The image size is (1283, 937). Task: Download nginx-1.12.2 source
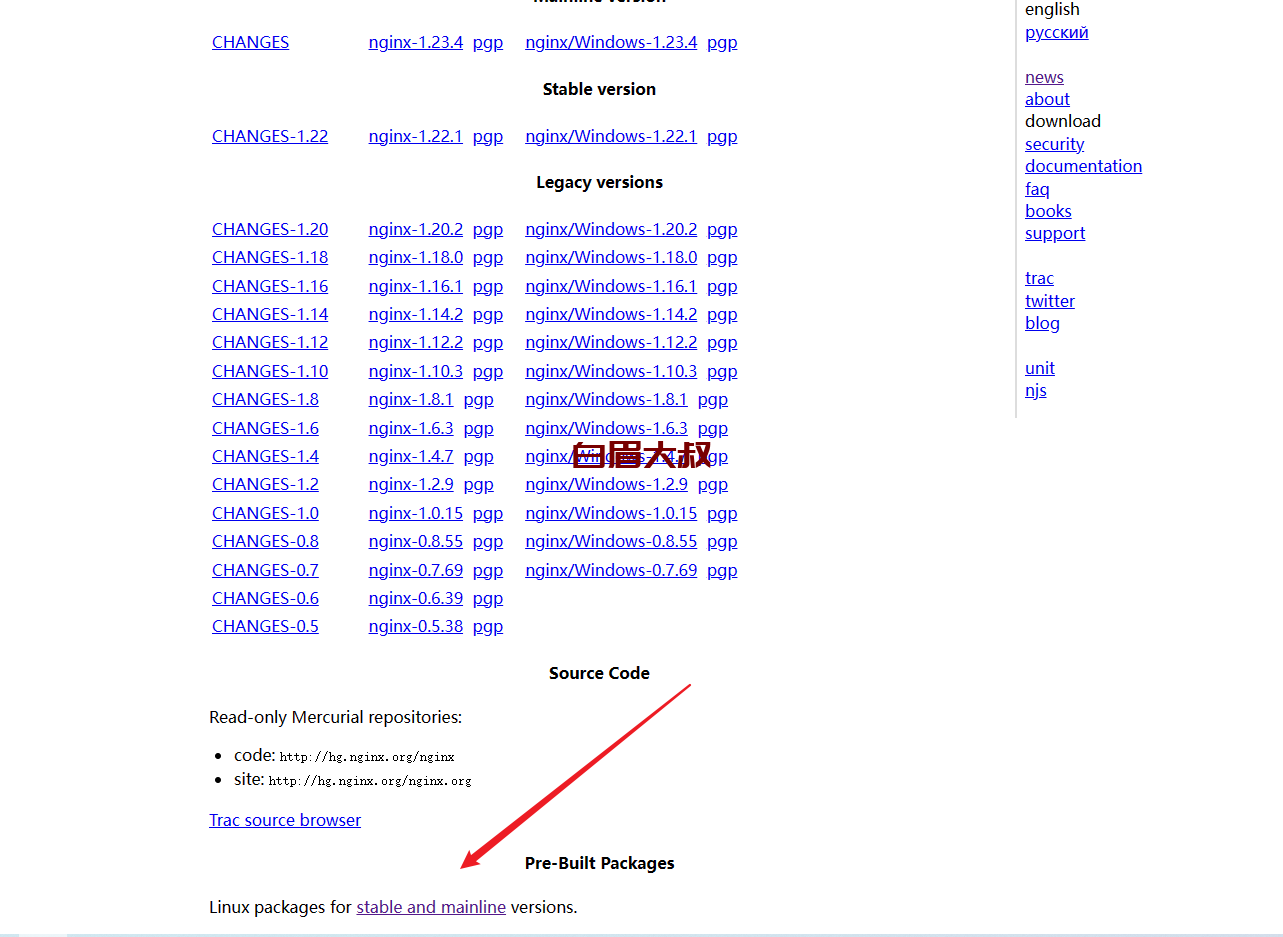pyautogui.click(x=415, y=342)
